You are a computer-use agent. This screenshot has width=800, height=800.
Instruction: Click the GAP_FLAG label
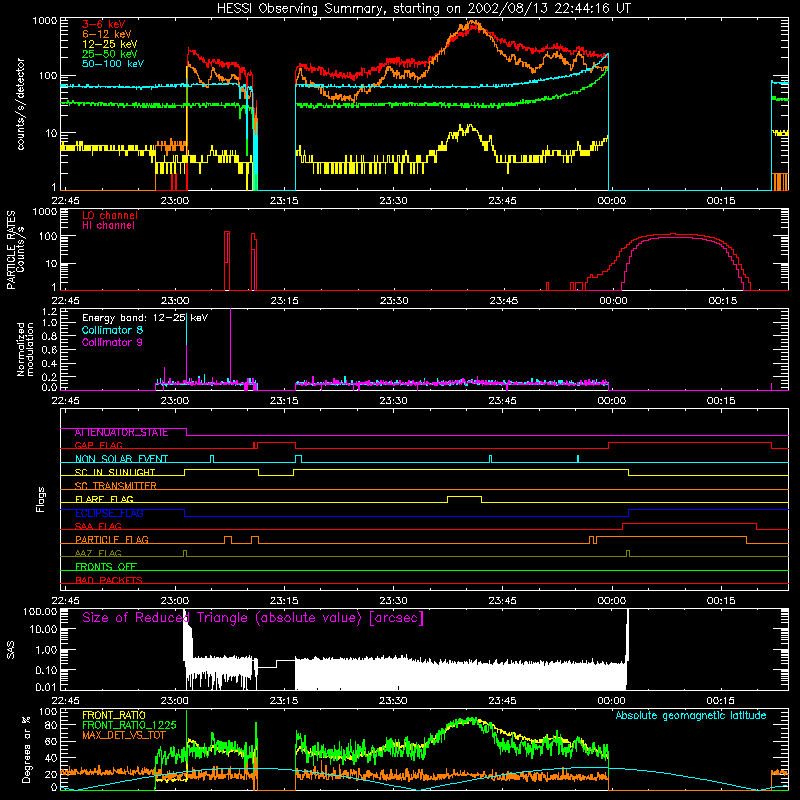(x=98, y=446)
